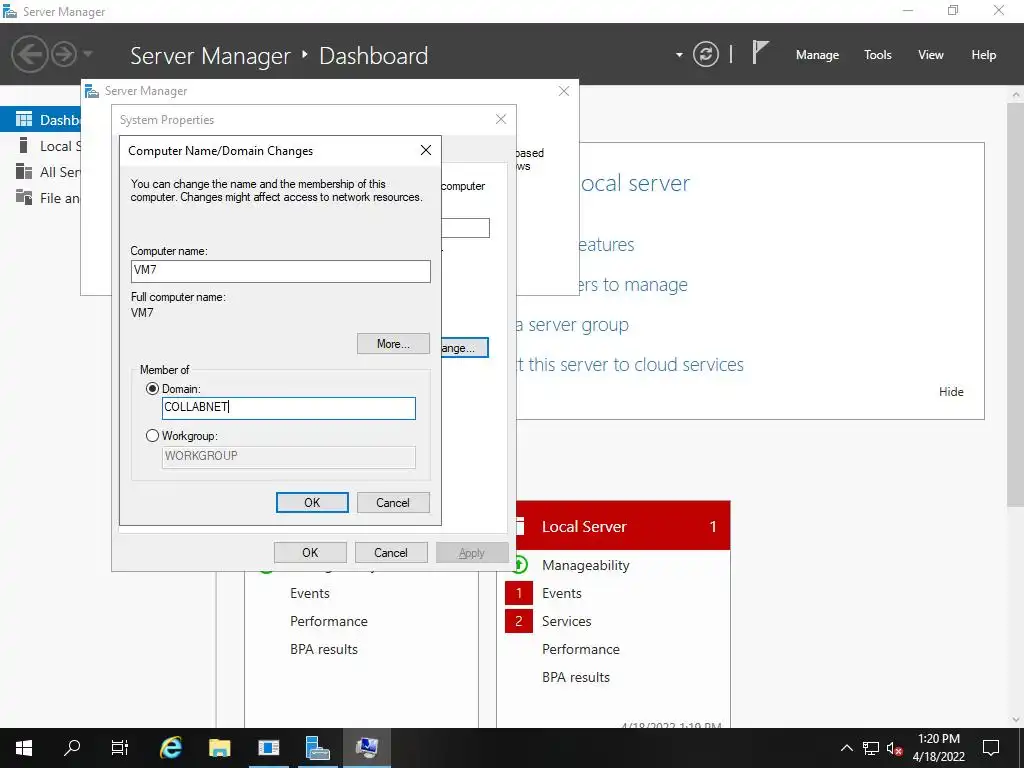Open File Explorer from the taskbar
Image resolution: width=1024 pixels, height=768 pixels.
click(219, 748)
